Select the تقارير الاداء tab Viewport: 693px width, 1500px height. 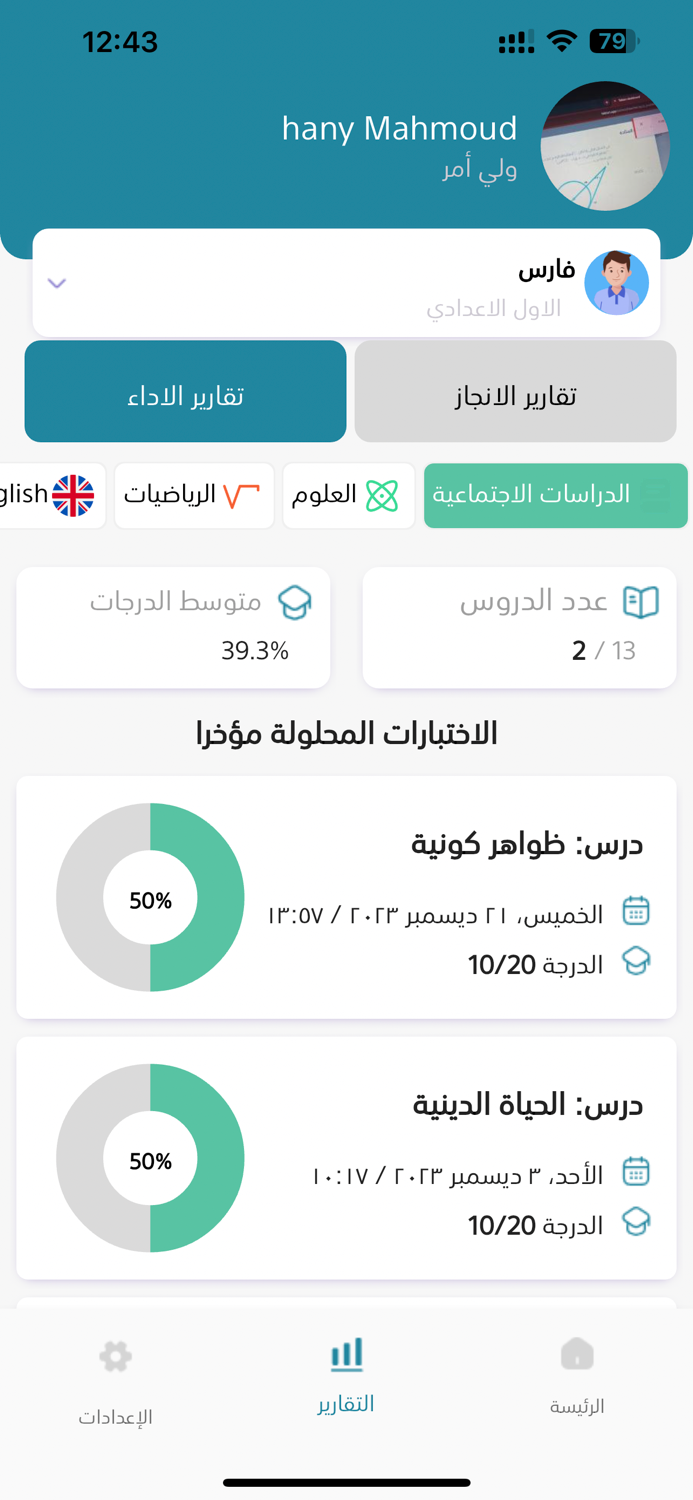click(185, 391)
